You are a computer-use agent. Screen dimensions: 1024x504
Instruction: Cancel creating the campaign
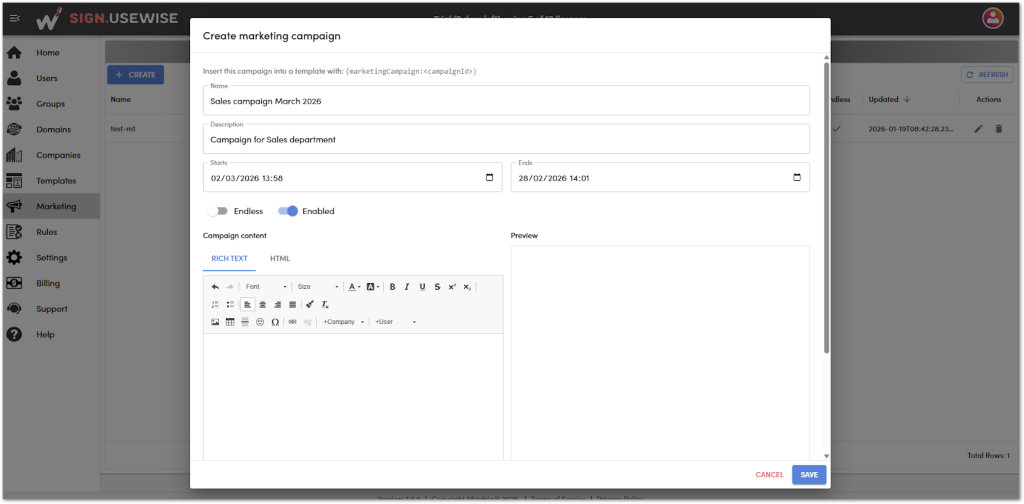point(769,475)
